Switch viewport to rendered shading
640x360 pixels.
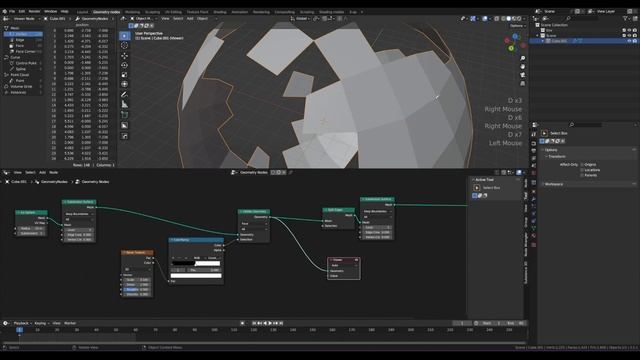click(519, 18)
